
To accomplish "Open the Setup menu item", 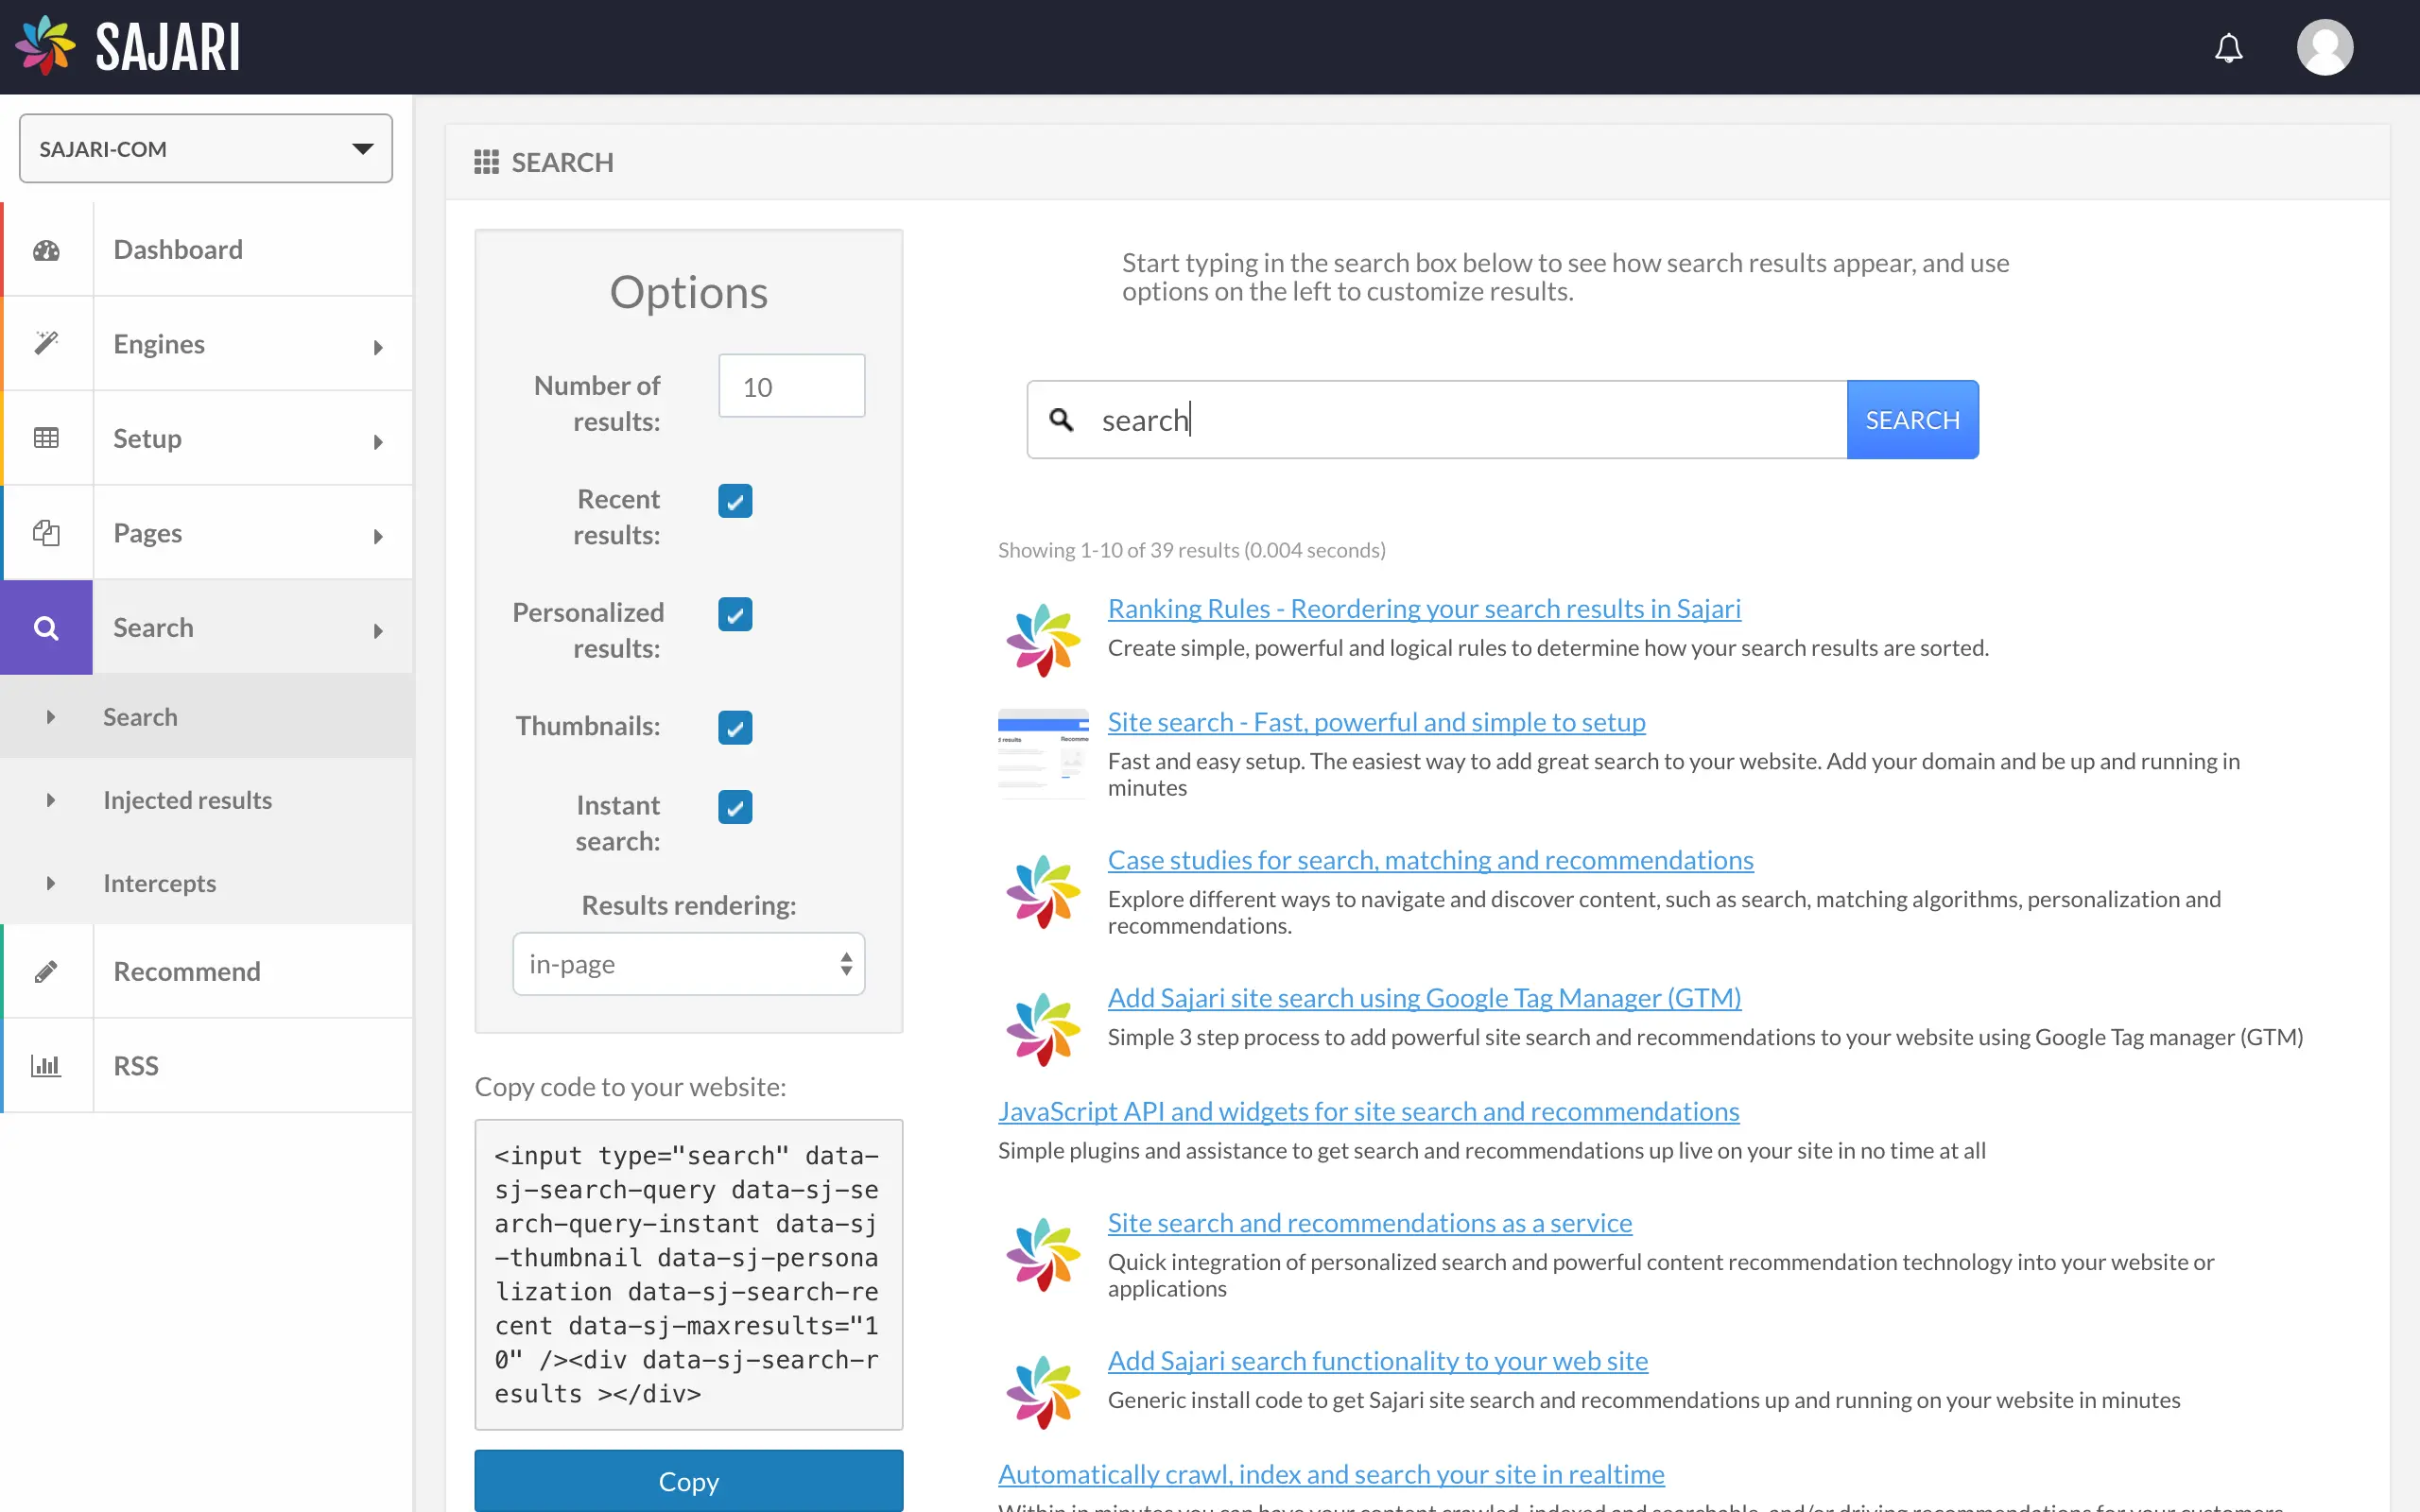I will click(207, 438).
